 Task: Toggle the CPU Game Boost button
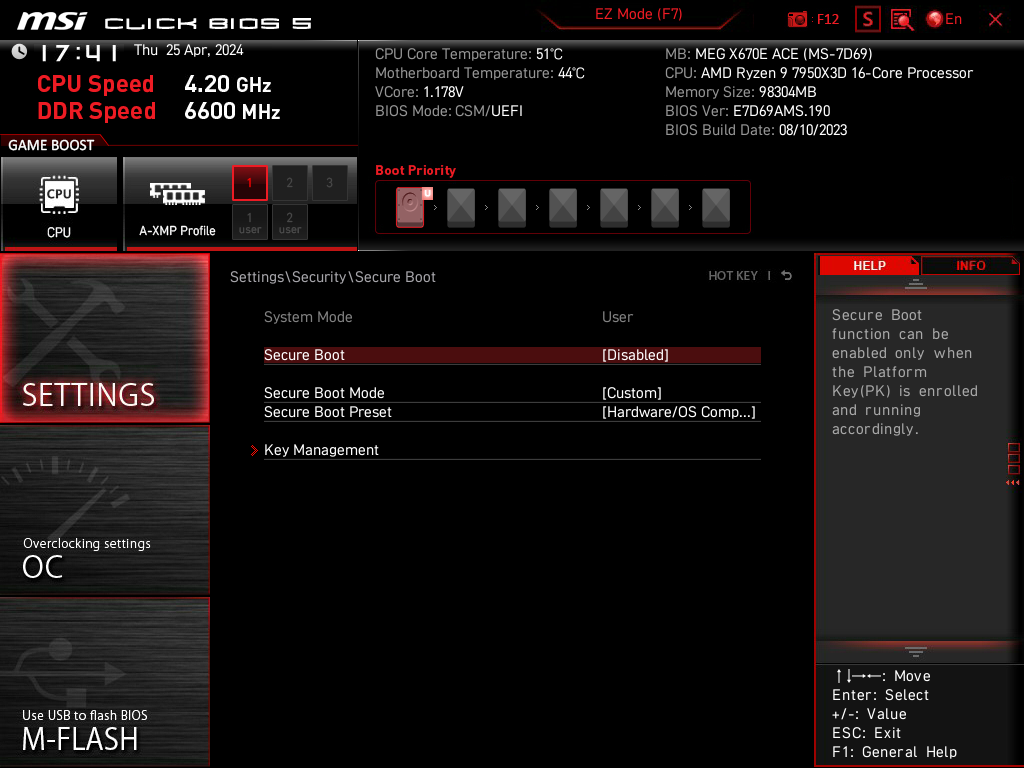click(x=59, y=203)
